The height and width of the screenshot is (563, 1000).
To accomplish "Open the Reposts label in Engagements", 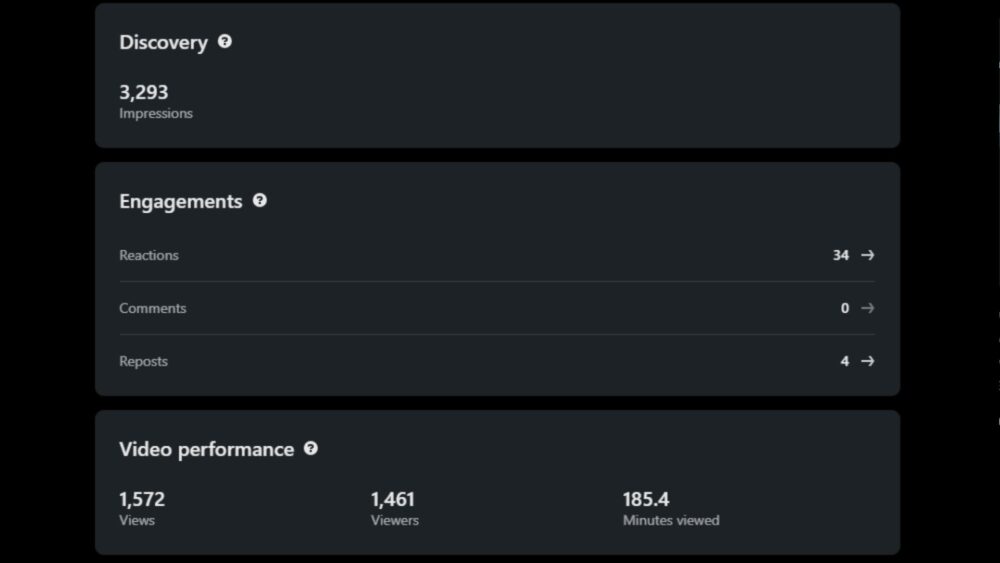I will [144, 361].
